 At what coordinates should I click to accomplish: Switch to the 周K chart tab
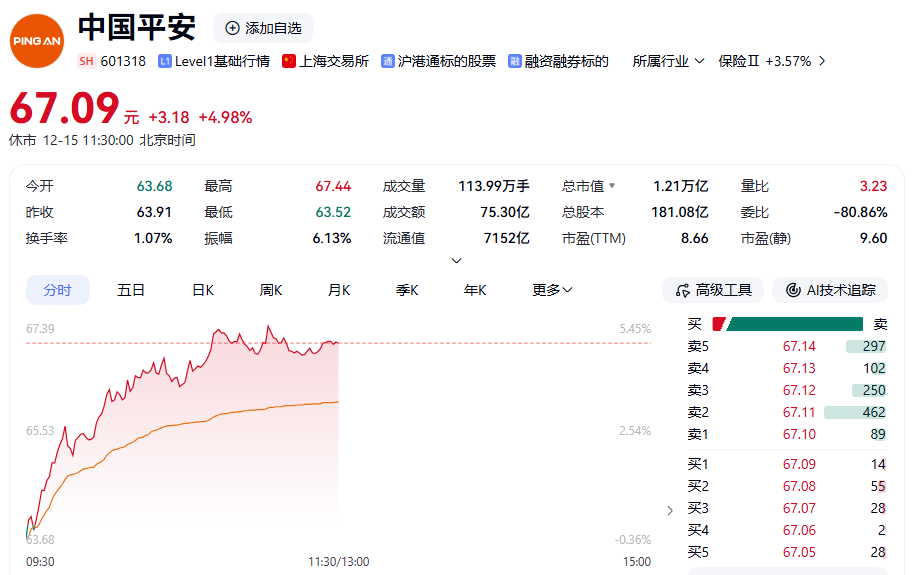click(271, 290)
